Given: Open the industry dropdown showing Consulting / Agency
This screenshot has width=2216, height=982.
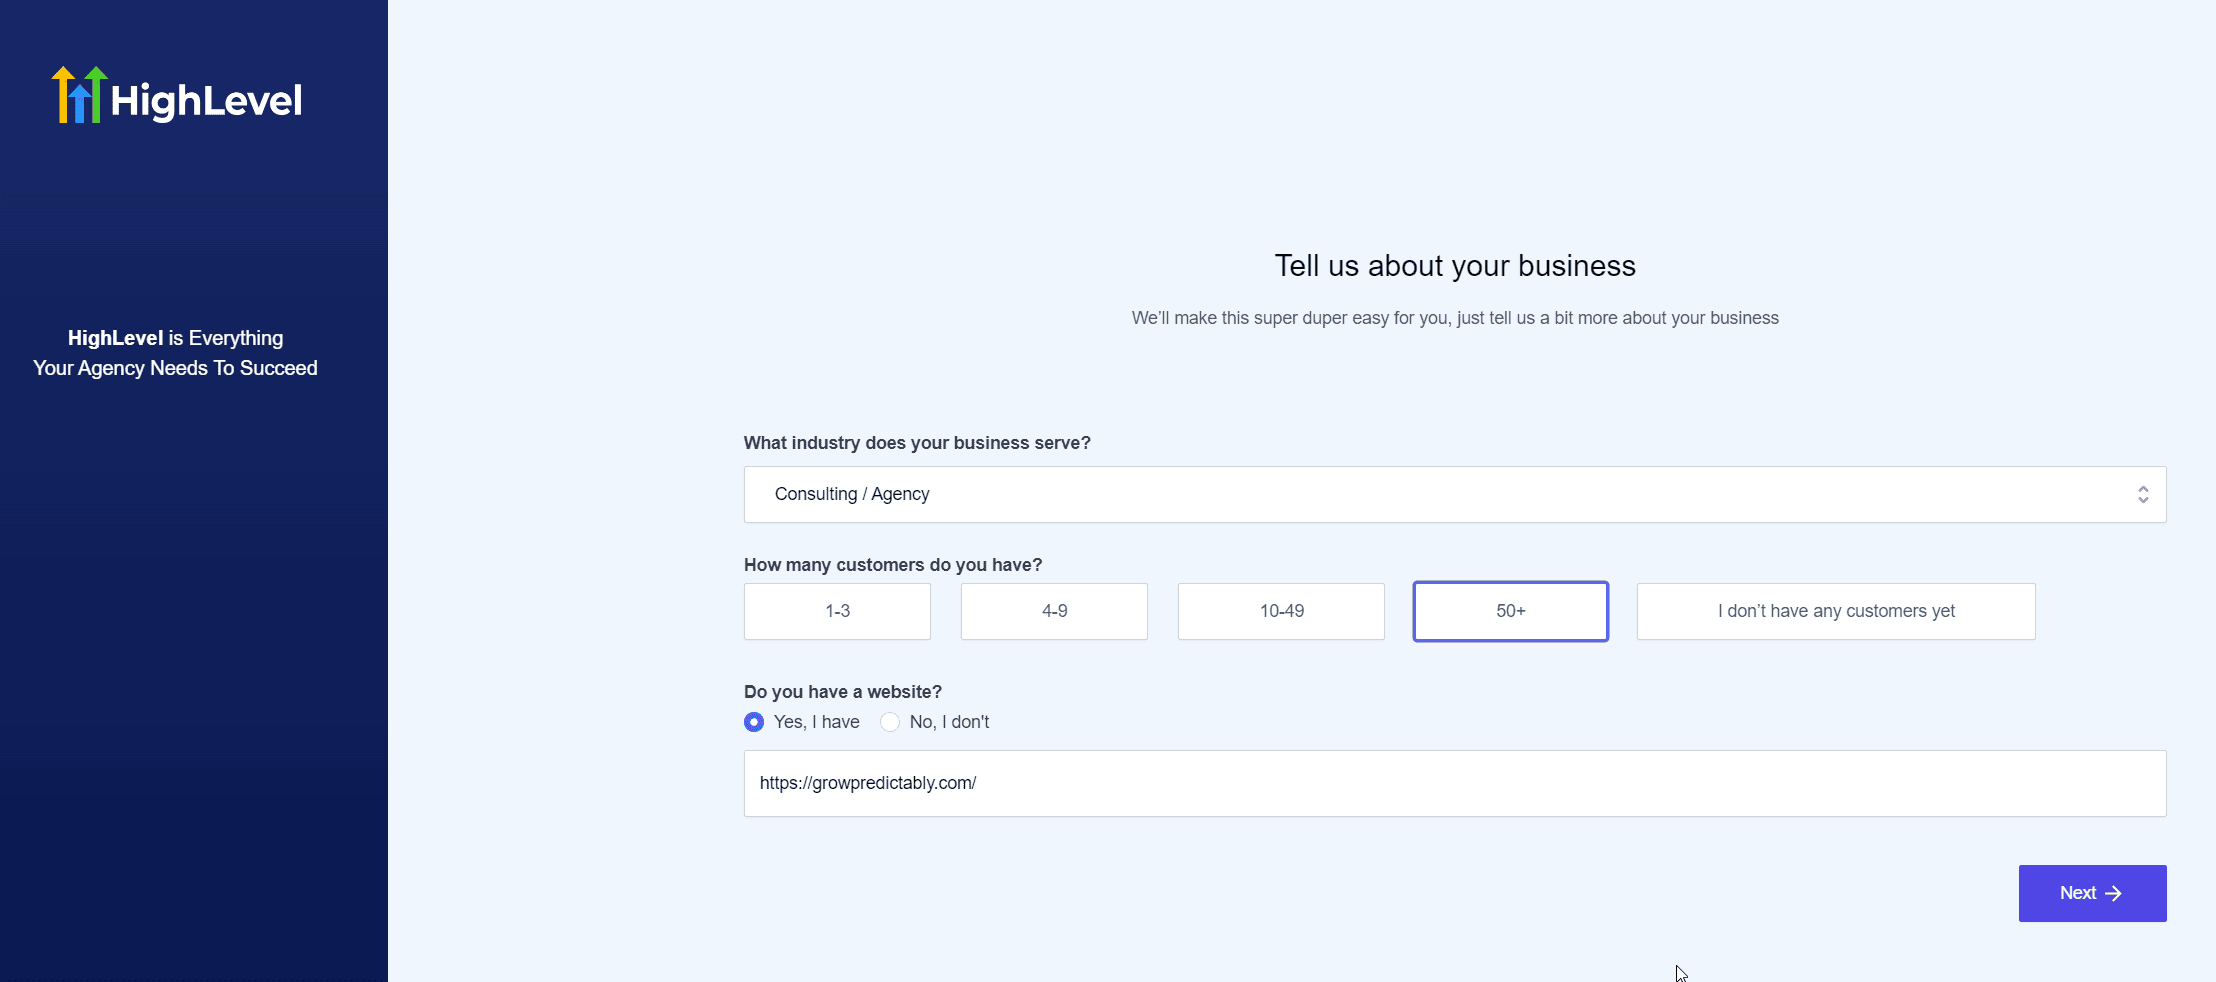Looking at the screenshot, I should (x=1455, y=494).
